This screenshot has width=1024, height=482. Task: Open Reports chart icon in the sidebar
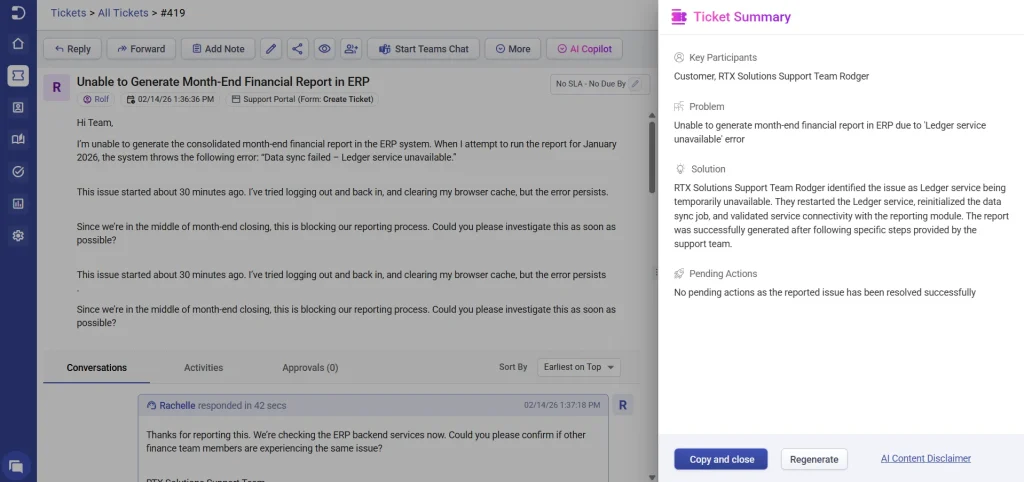[18, 204]
